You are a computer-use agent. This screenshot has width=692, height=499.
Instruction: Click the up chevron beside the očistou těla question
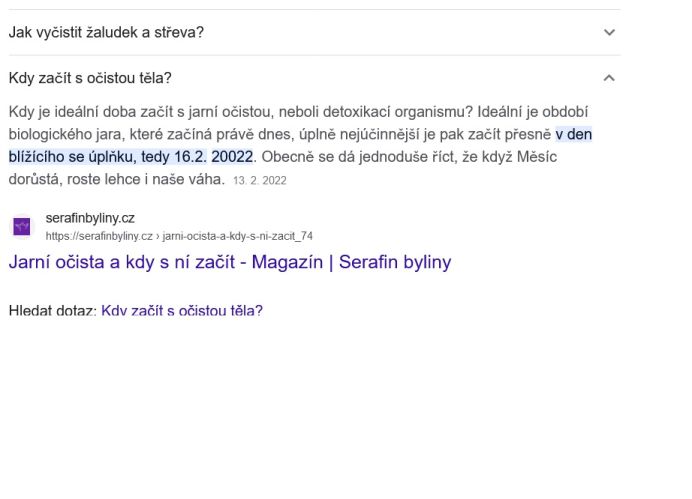coord(609,78)
